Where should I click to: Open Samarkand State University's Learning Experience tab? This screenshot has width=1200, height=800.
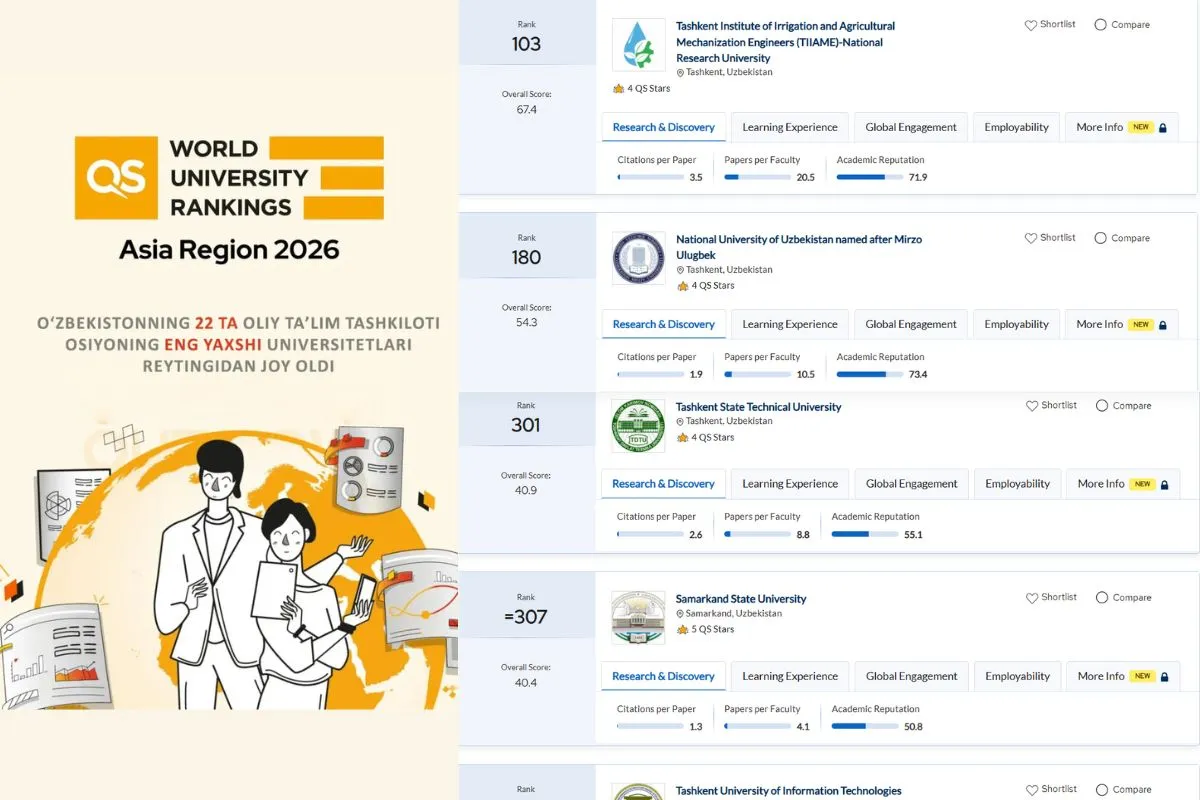pyautogui.click(x=790, y=676)
